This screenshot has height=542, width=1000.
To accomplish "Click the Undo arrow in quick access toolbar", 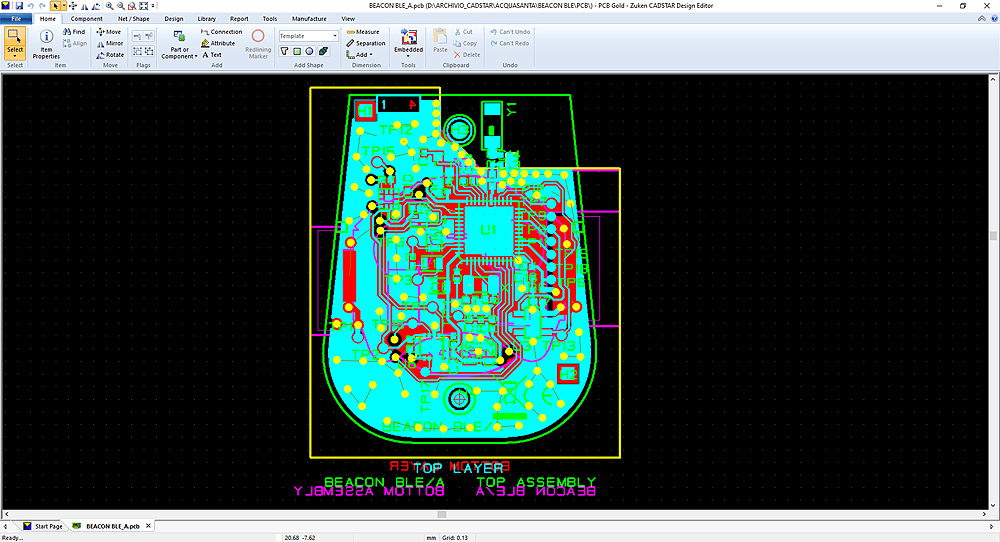I will [x=31, y=6].
